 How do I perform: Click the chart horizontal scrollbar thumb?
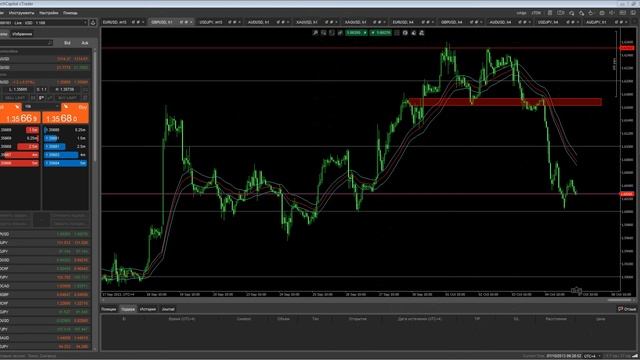tap(620, 300)
